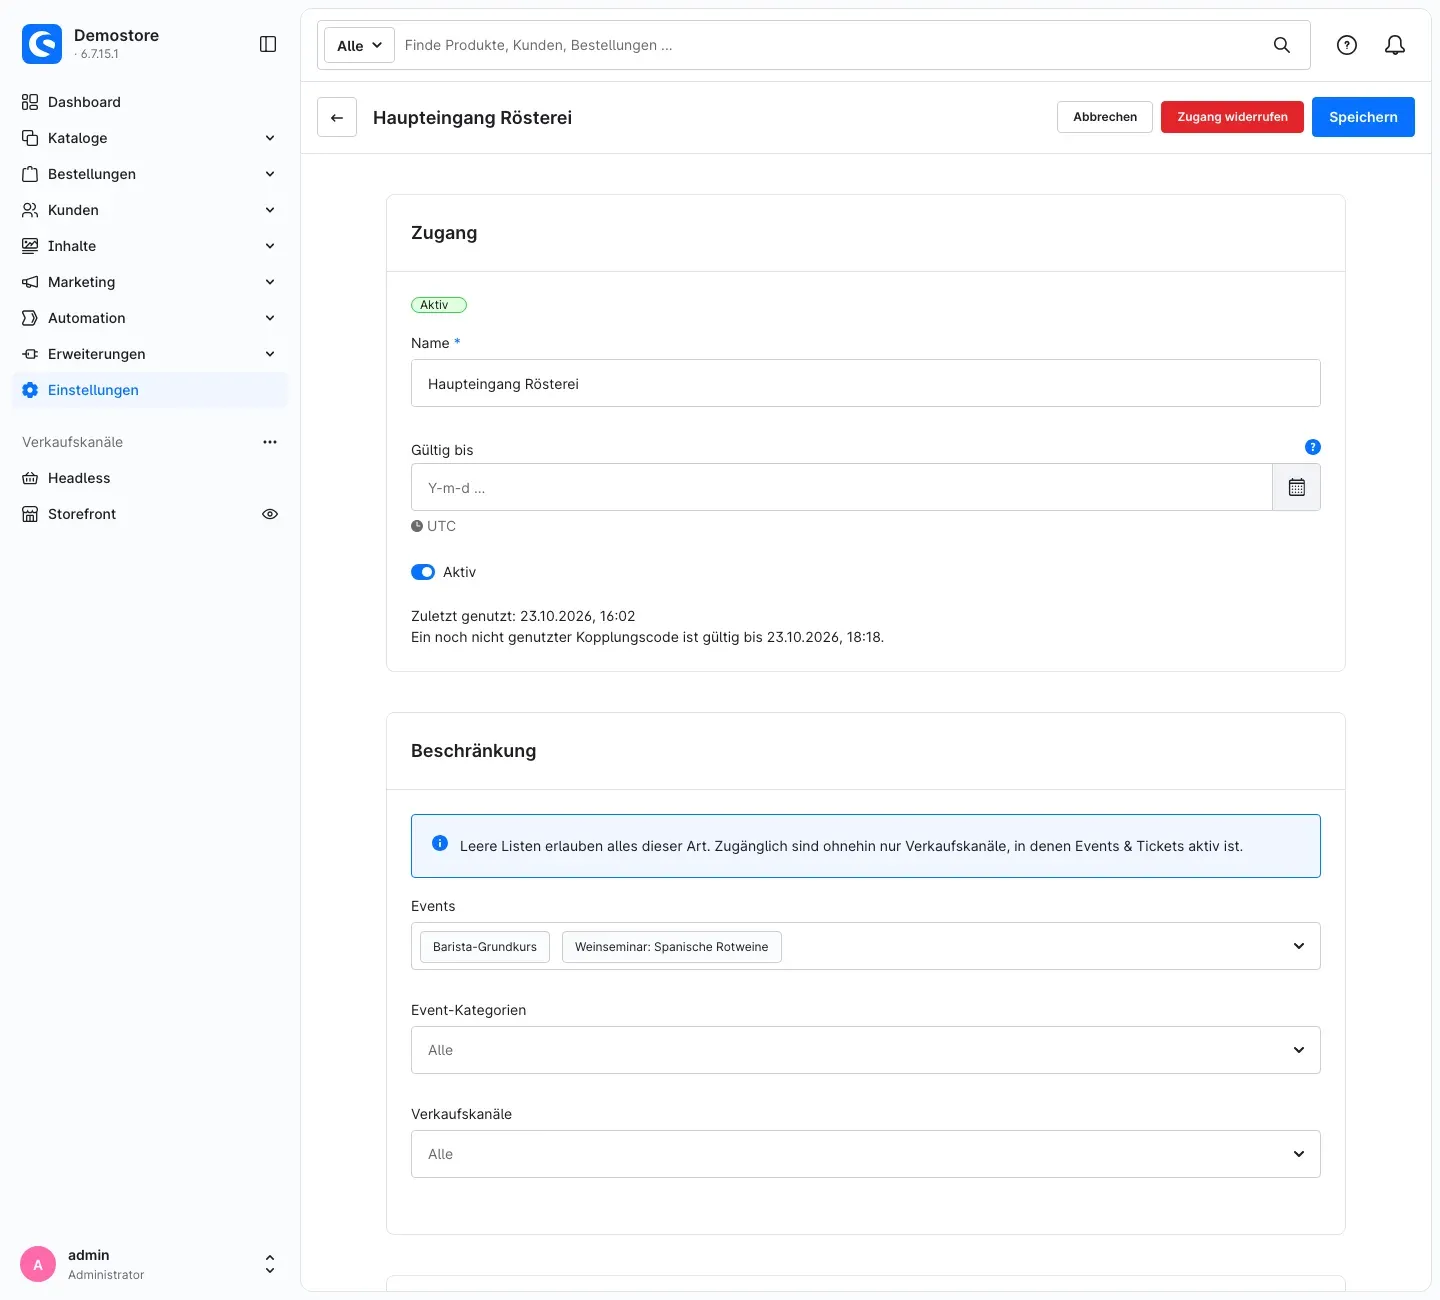Open Inhalte menu item

(150, 246)
